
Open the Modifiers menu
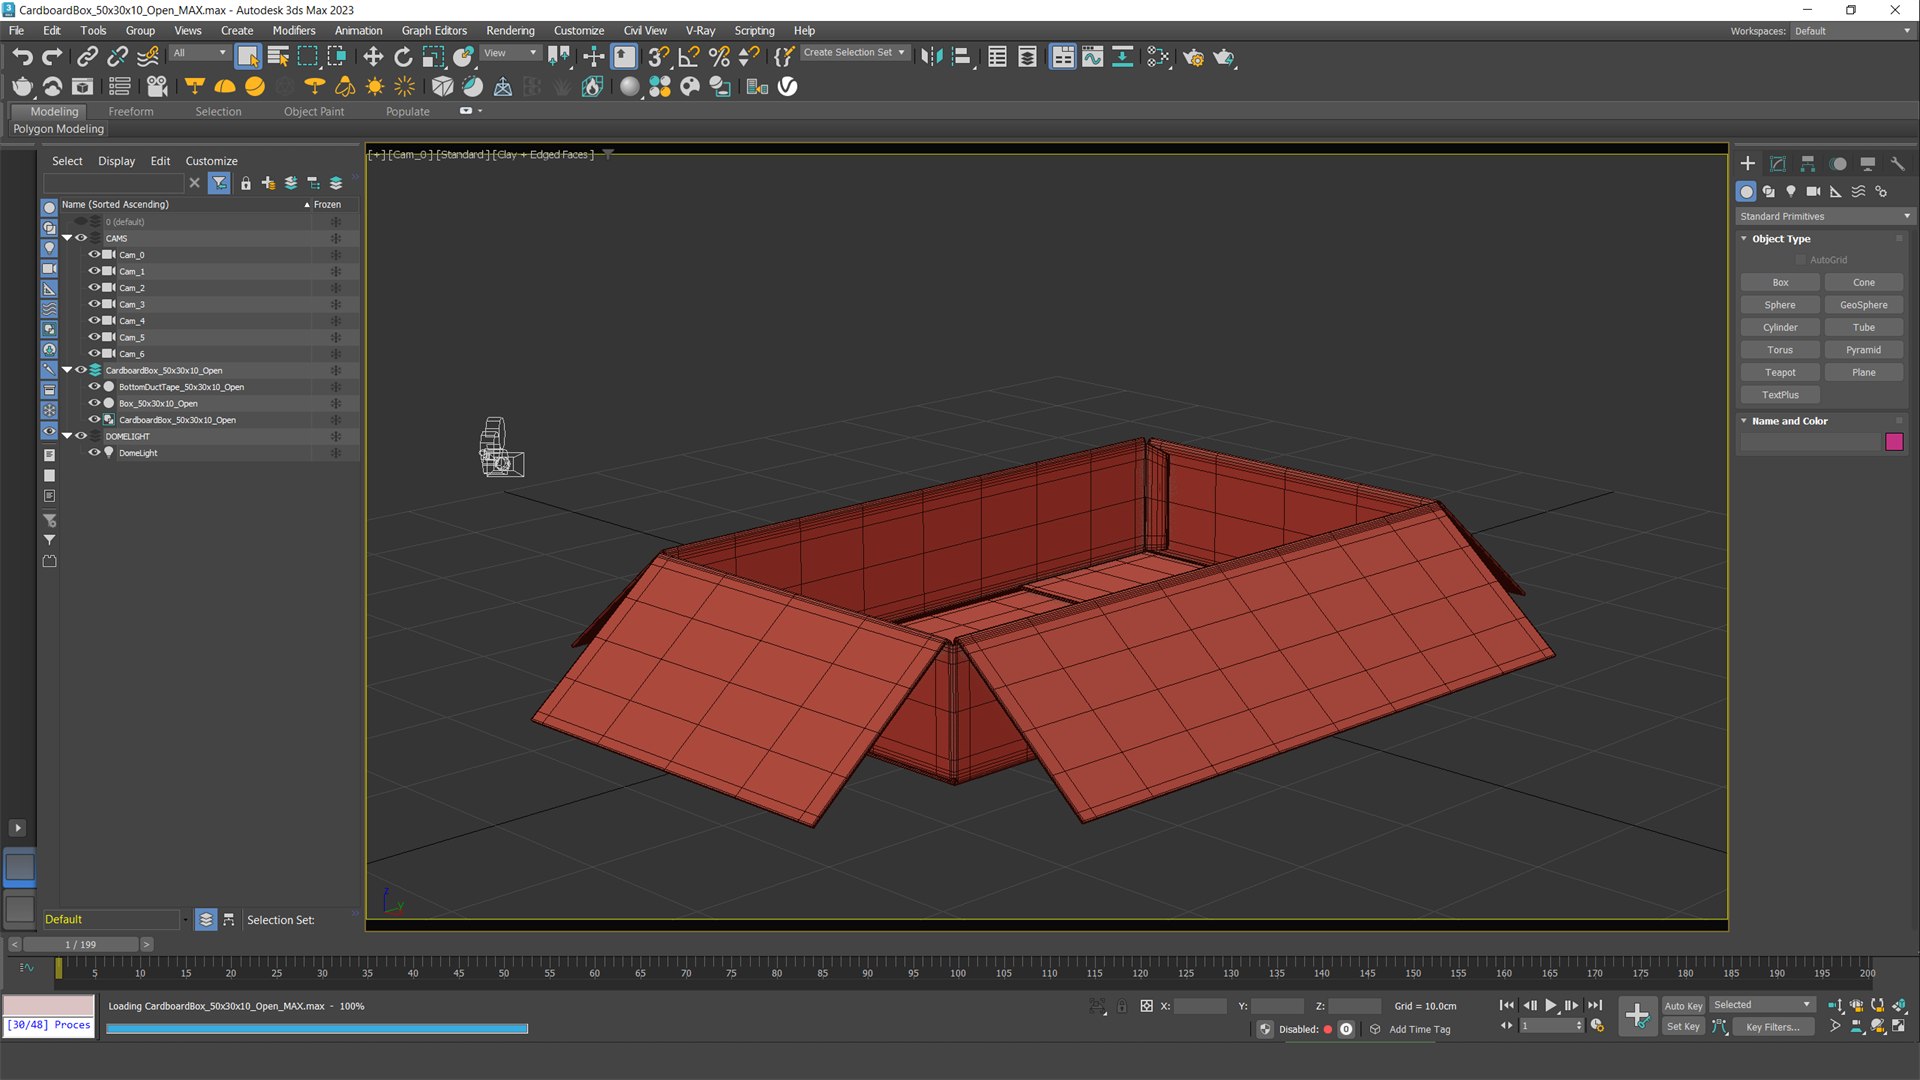(294, 30)
